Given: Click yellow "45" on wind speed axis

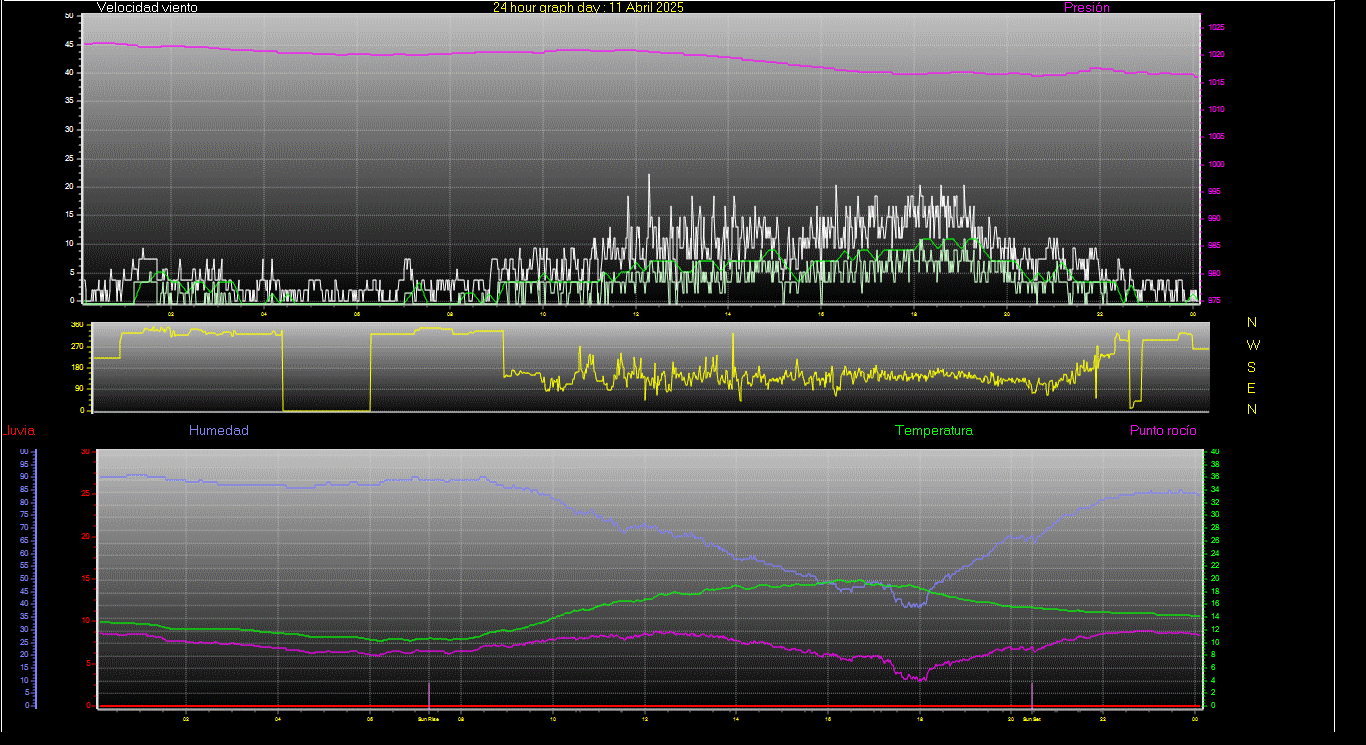Looking at the screenshot, I should [x=69, y=44].
